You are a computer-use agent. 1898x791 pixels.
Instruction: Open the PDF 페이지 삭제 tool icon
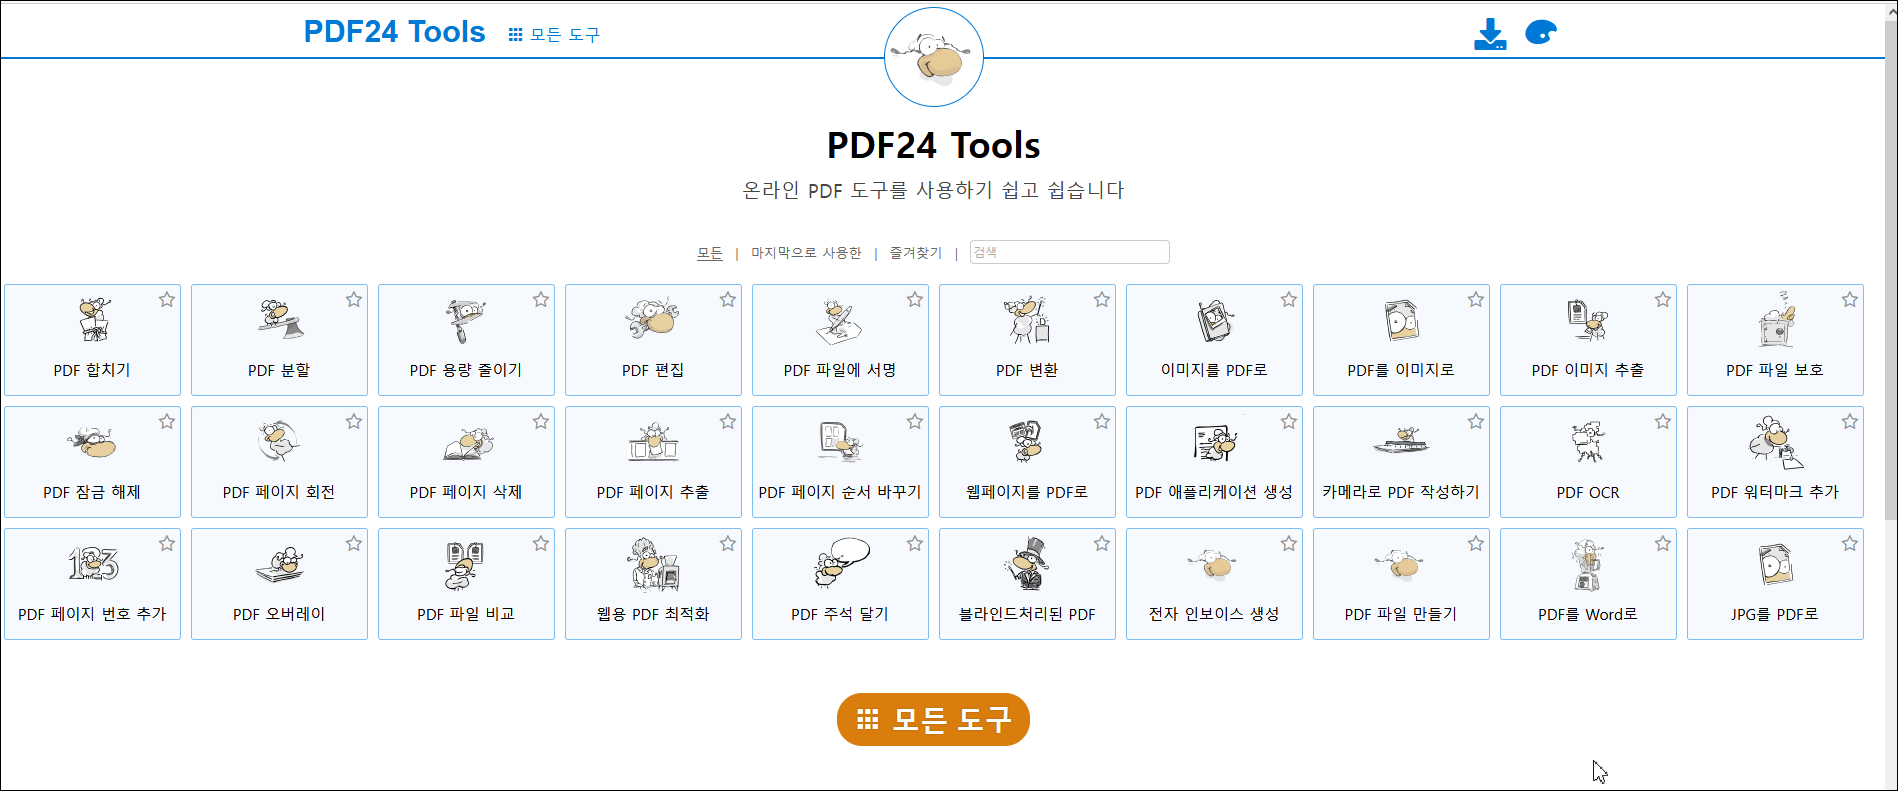pos(466,442)
